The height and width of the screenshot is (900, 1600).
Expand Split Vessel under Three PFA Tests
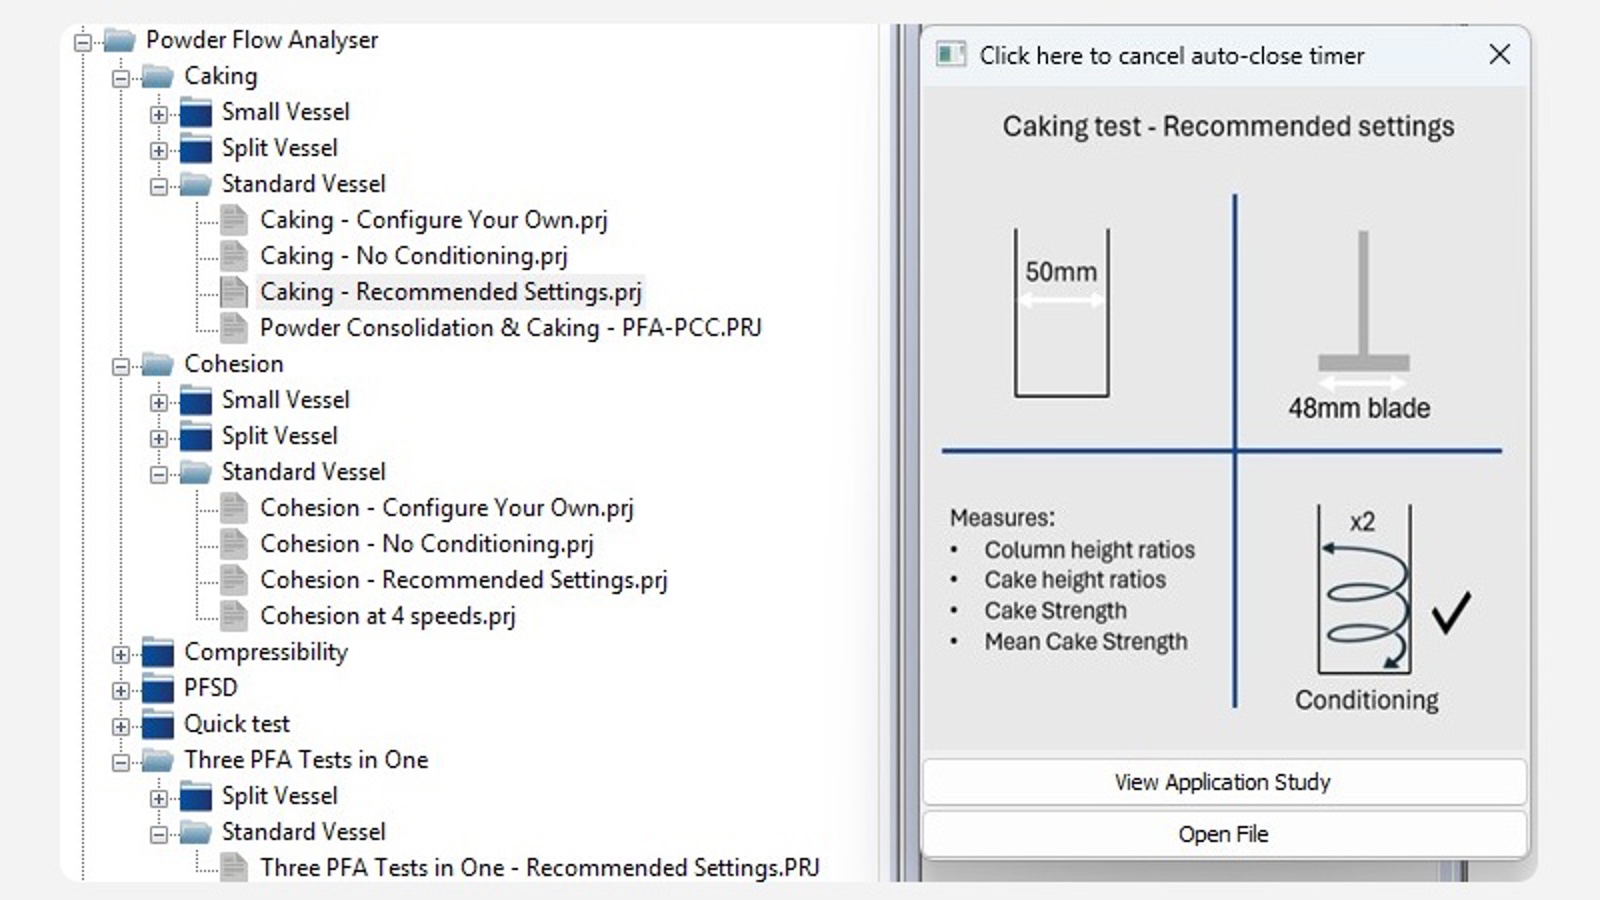pos(159,799)
